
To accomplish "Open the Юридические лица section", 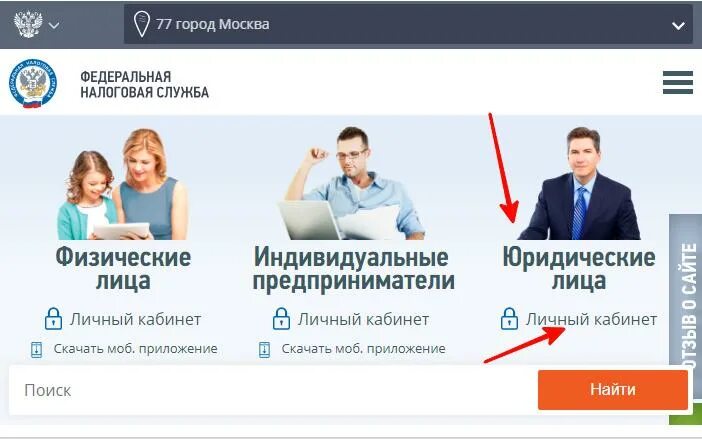I will click(578, 269).
